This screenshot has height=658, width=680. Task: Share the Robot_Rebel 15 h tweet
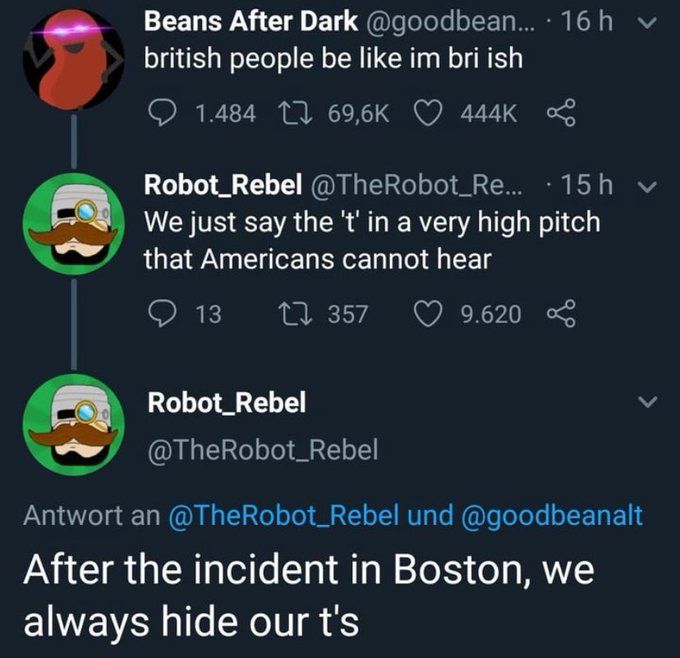[561, 313]
